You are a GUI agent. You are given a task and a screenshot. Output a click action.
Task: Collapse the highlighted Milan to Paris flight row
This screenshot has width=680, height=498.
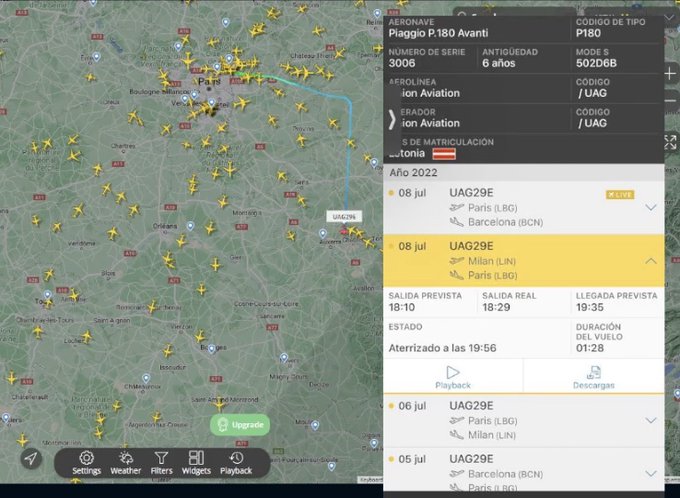(651, 261)
